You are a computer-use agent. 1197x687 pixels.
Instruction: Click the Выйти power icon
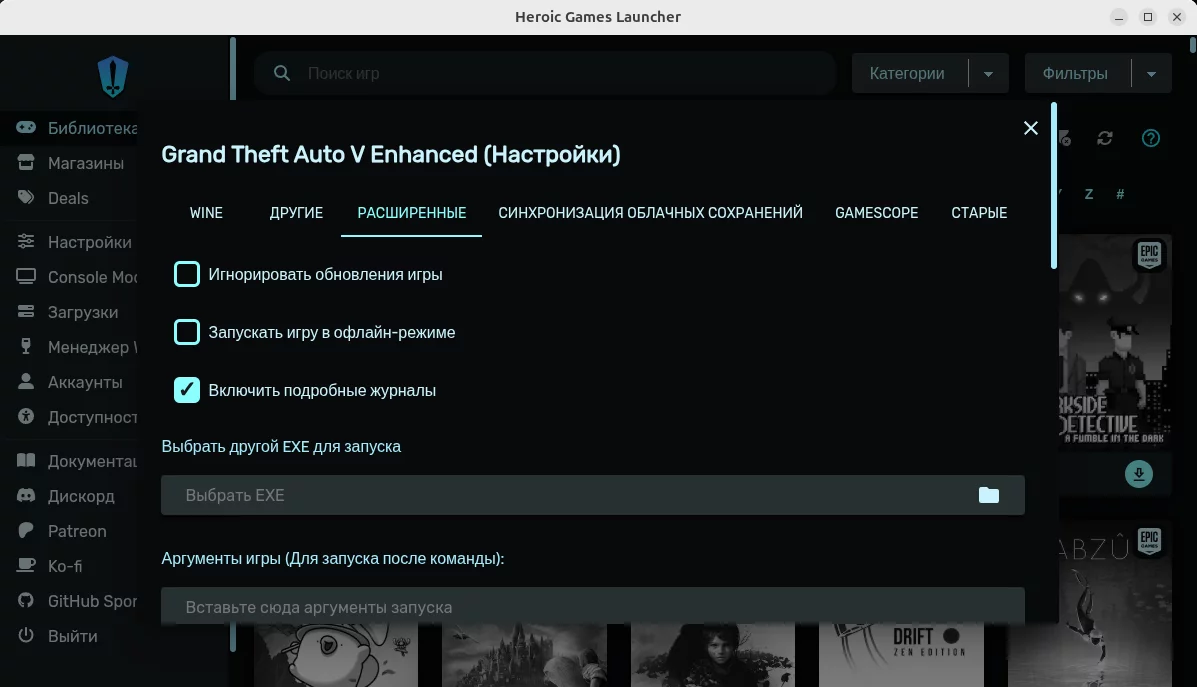[x=26, y=636]
